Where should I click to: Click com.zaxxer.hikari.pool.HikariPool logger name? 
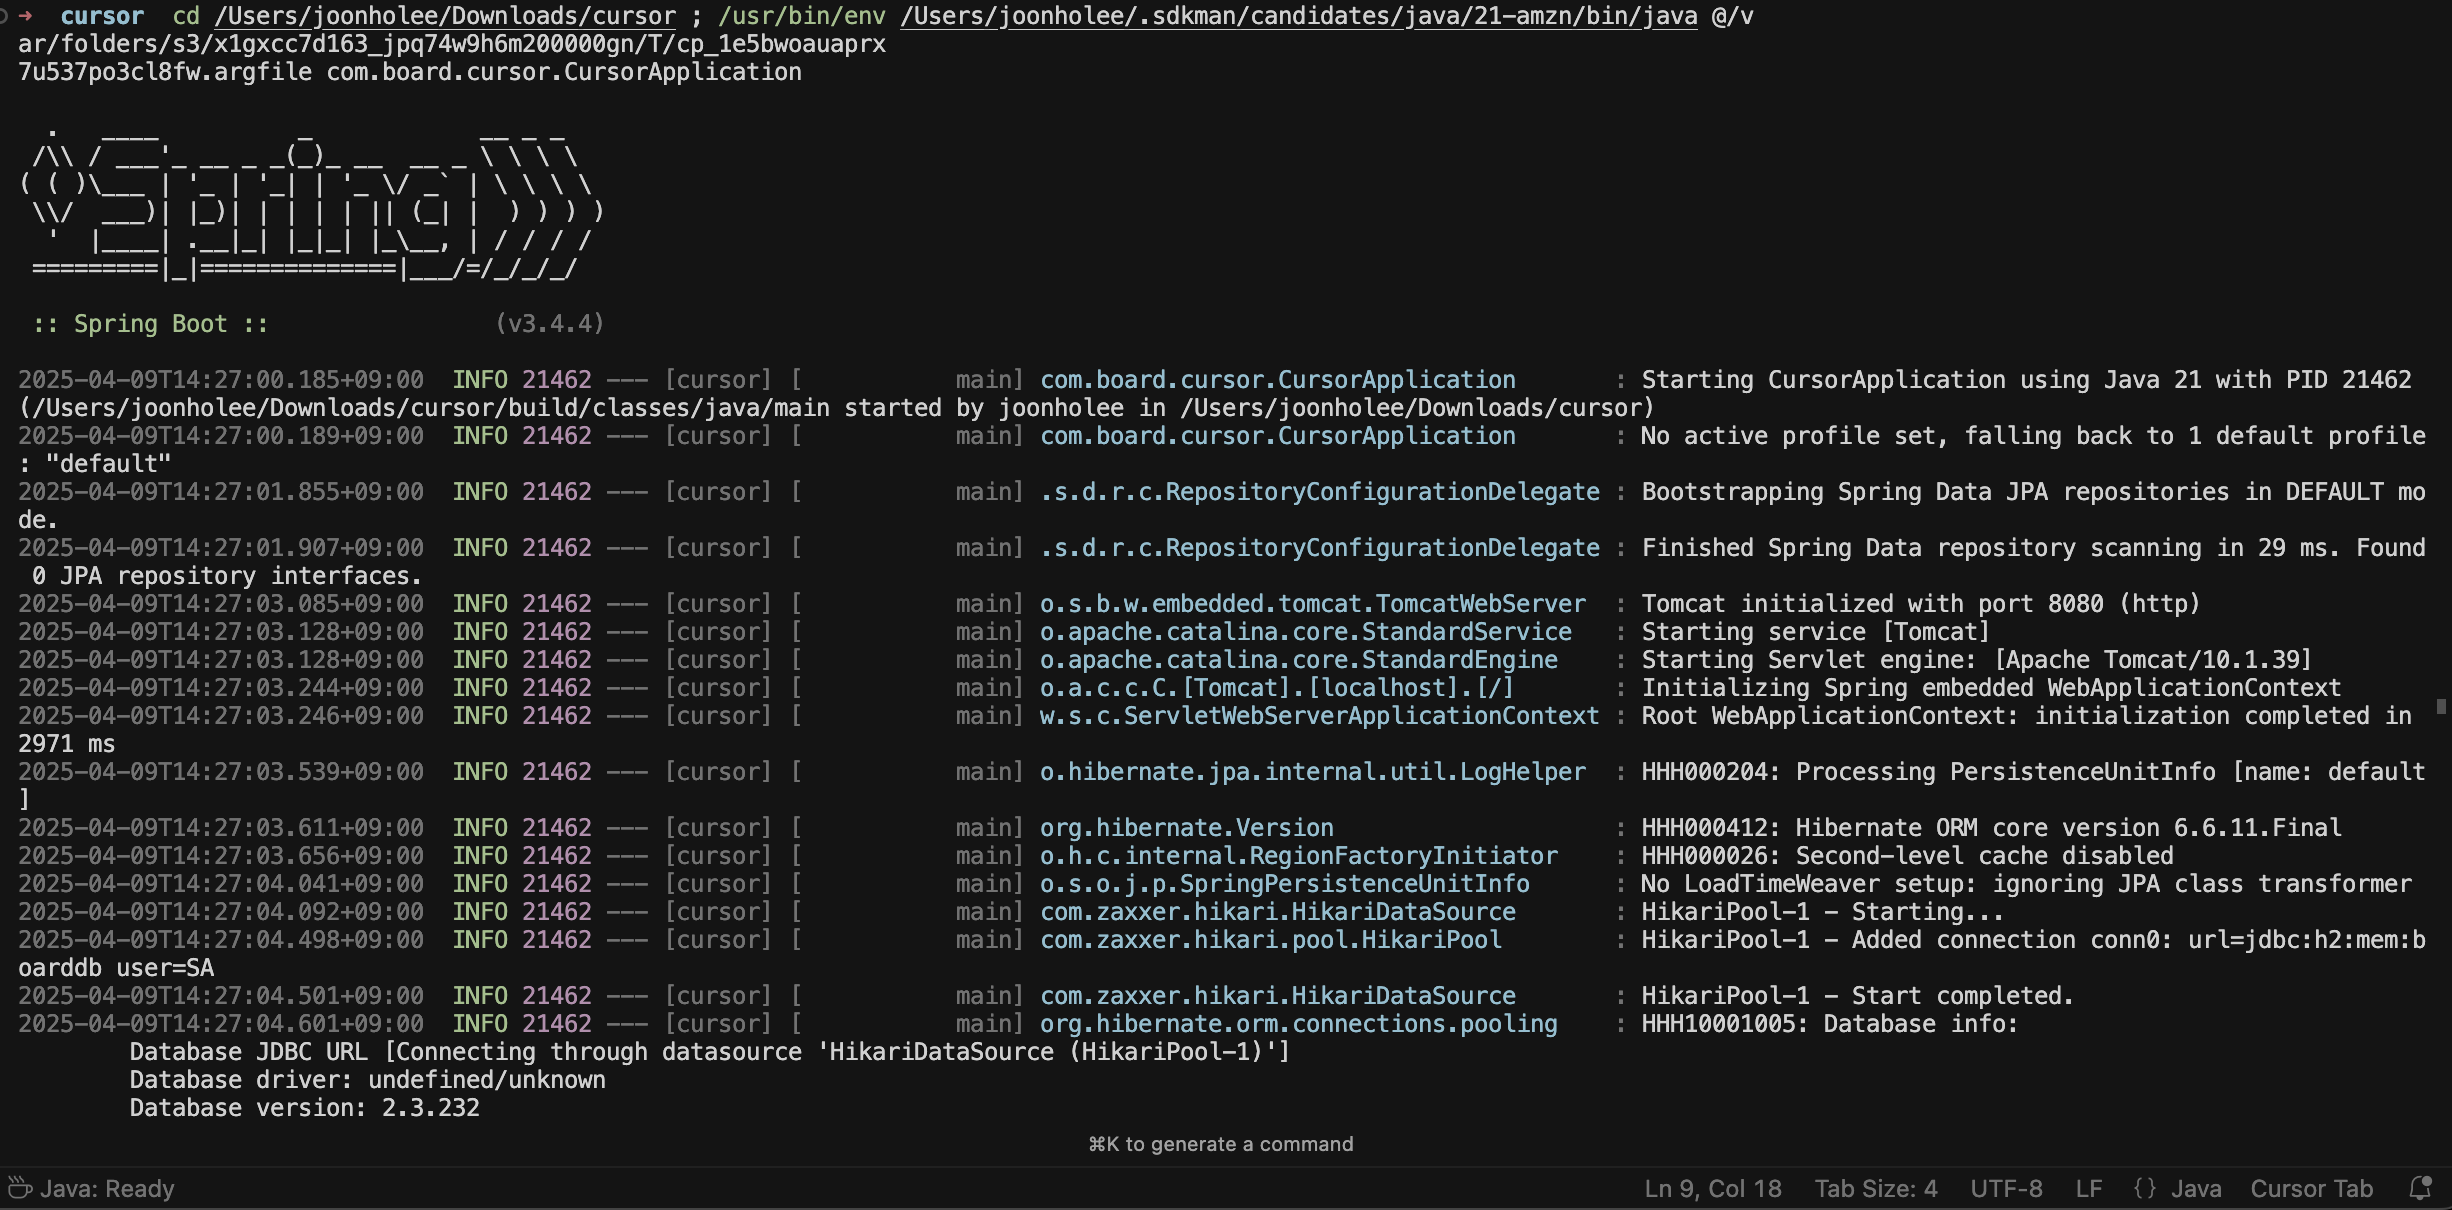[1270, 940]
